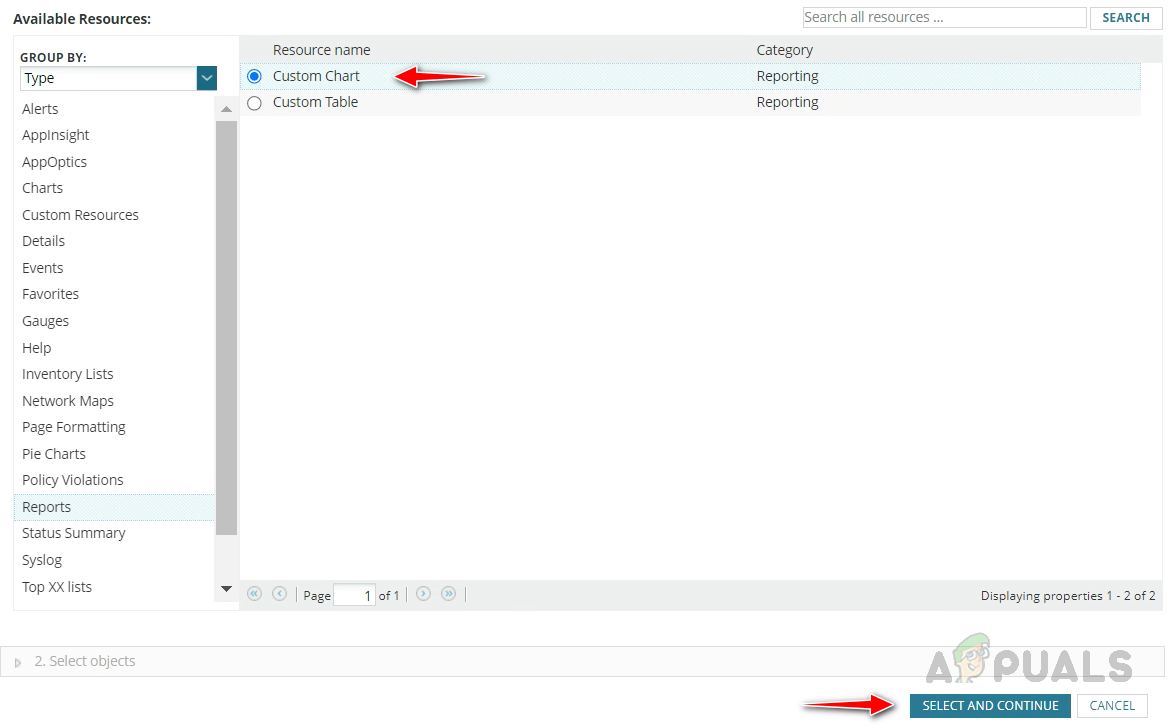Go to first page pagination icon

tap(254, 594)
